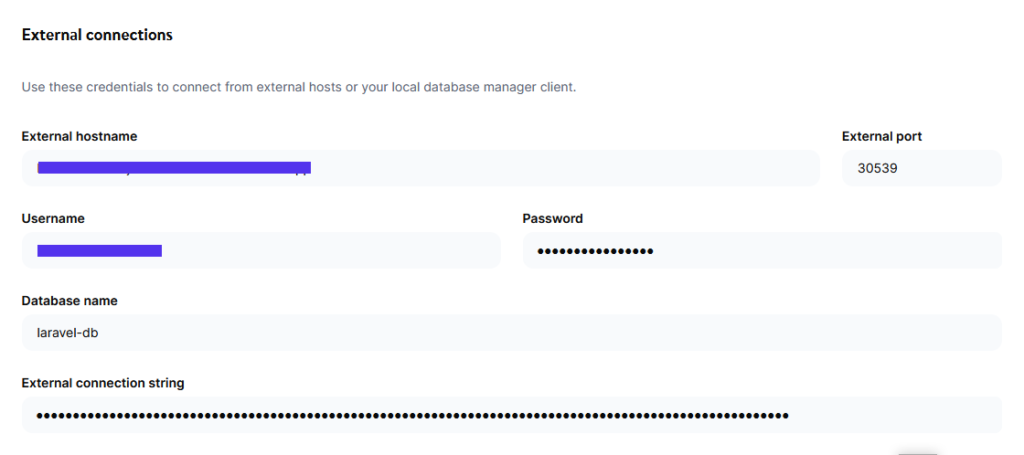Click the "External hostname" label

coord(79,136)
